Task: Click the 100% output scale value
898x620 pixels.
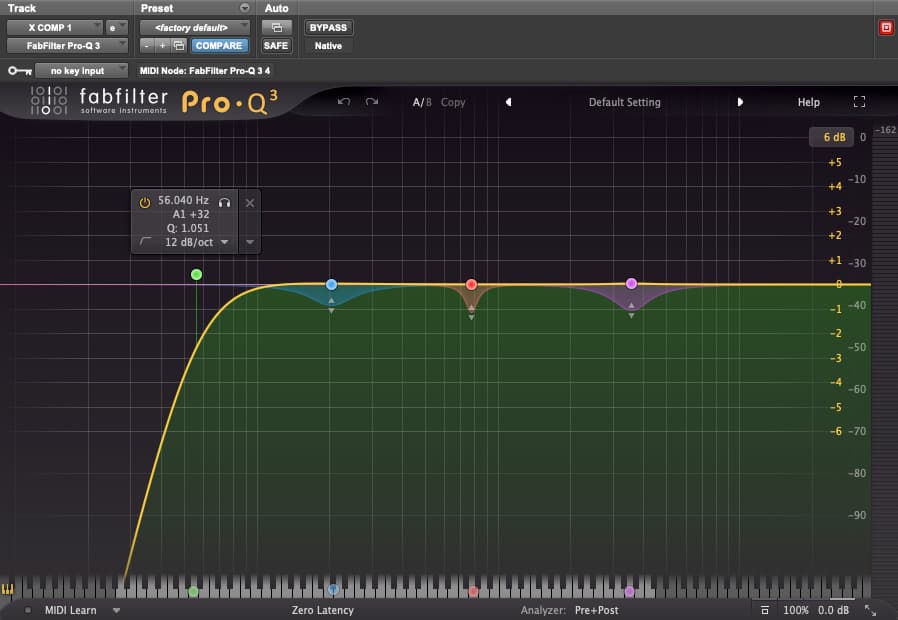Action: [x=795, y=610]
